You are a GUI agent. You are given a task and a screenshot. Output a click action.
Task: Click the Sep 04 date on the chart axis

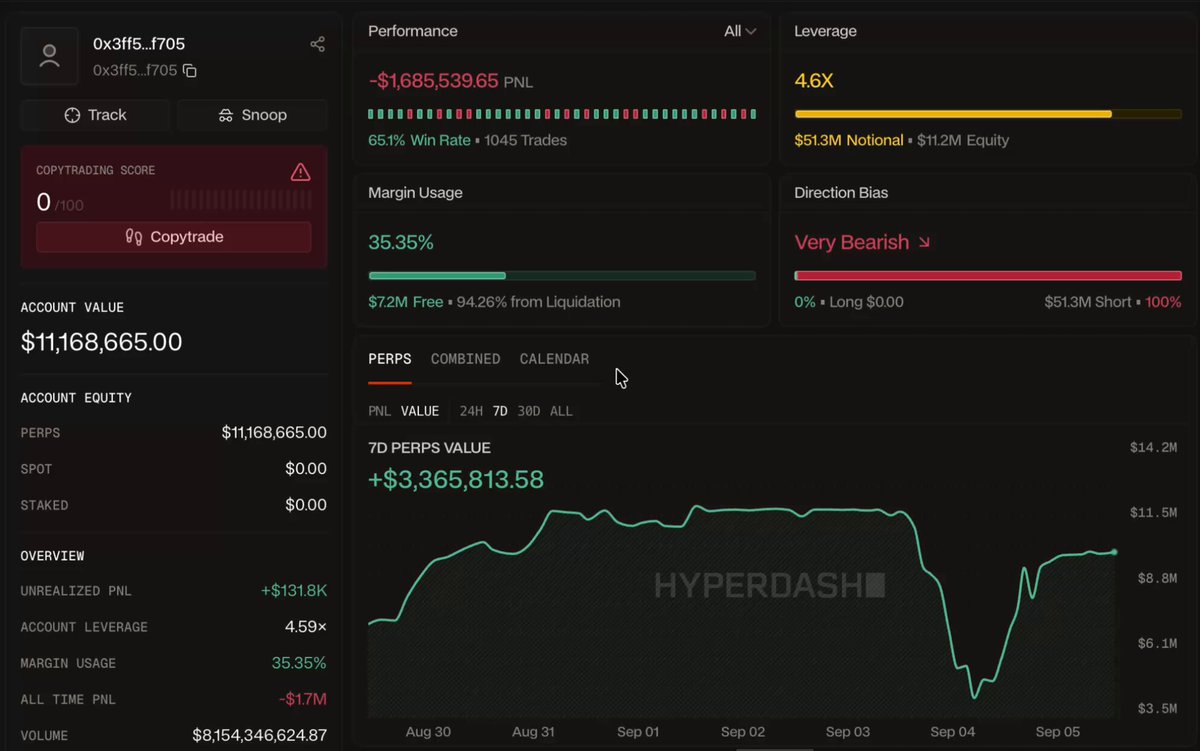tap(952, 732)
